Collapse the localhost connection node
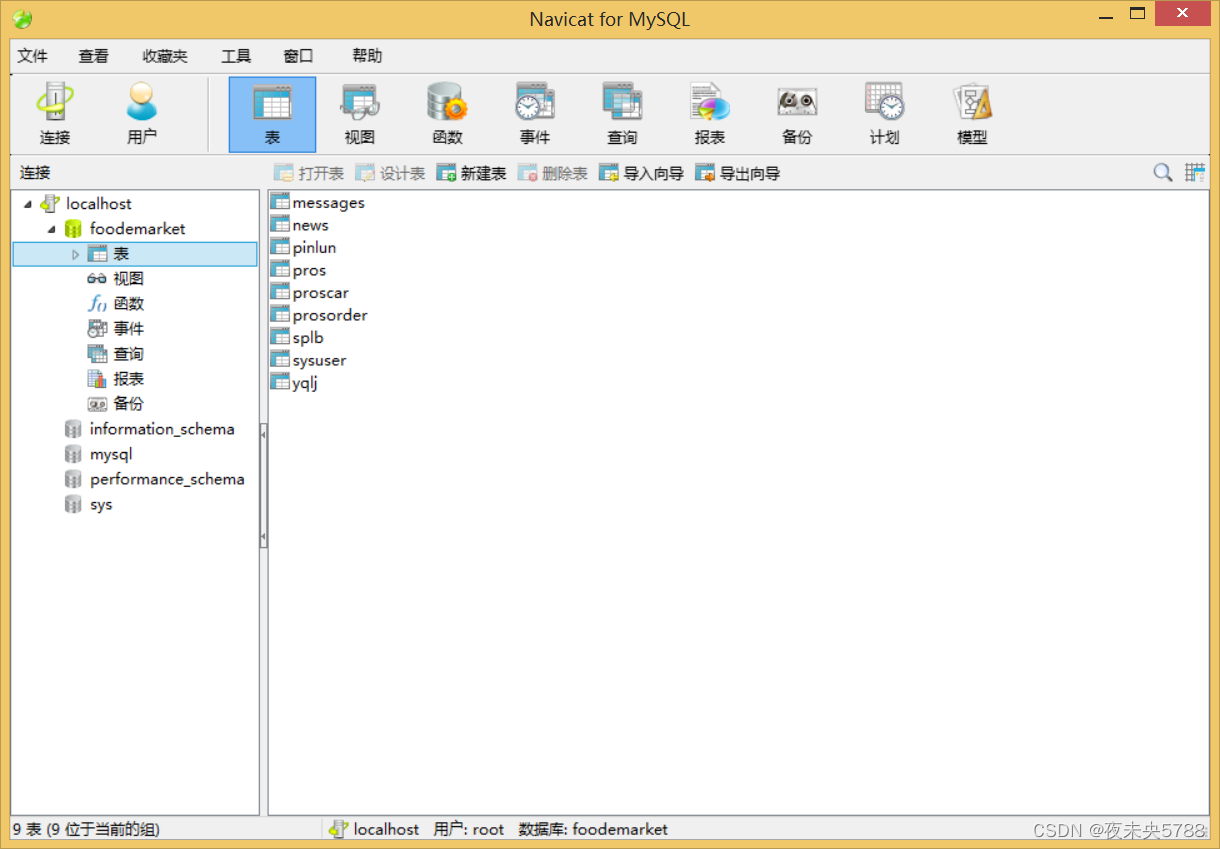Image resolution: width=1220 pixels, height=849 pixels. coord(28,204)
